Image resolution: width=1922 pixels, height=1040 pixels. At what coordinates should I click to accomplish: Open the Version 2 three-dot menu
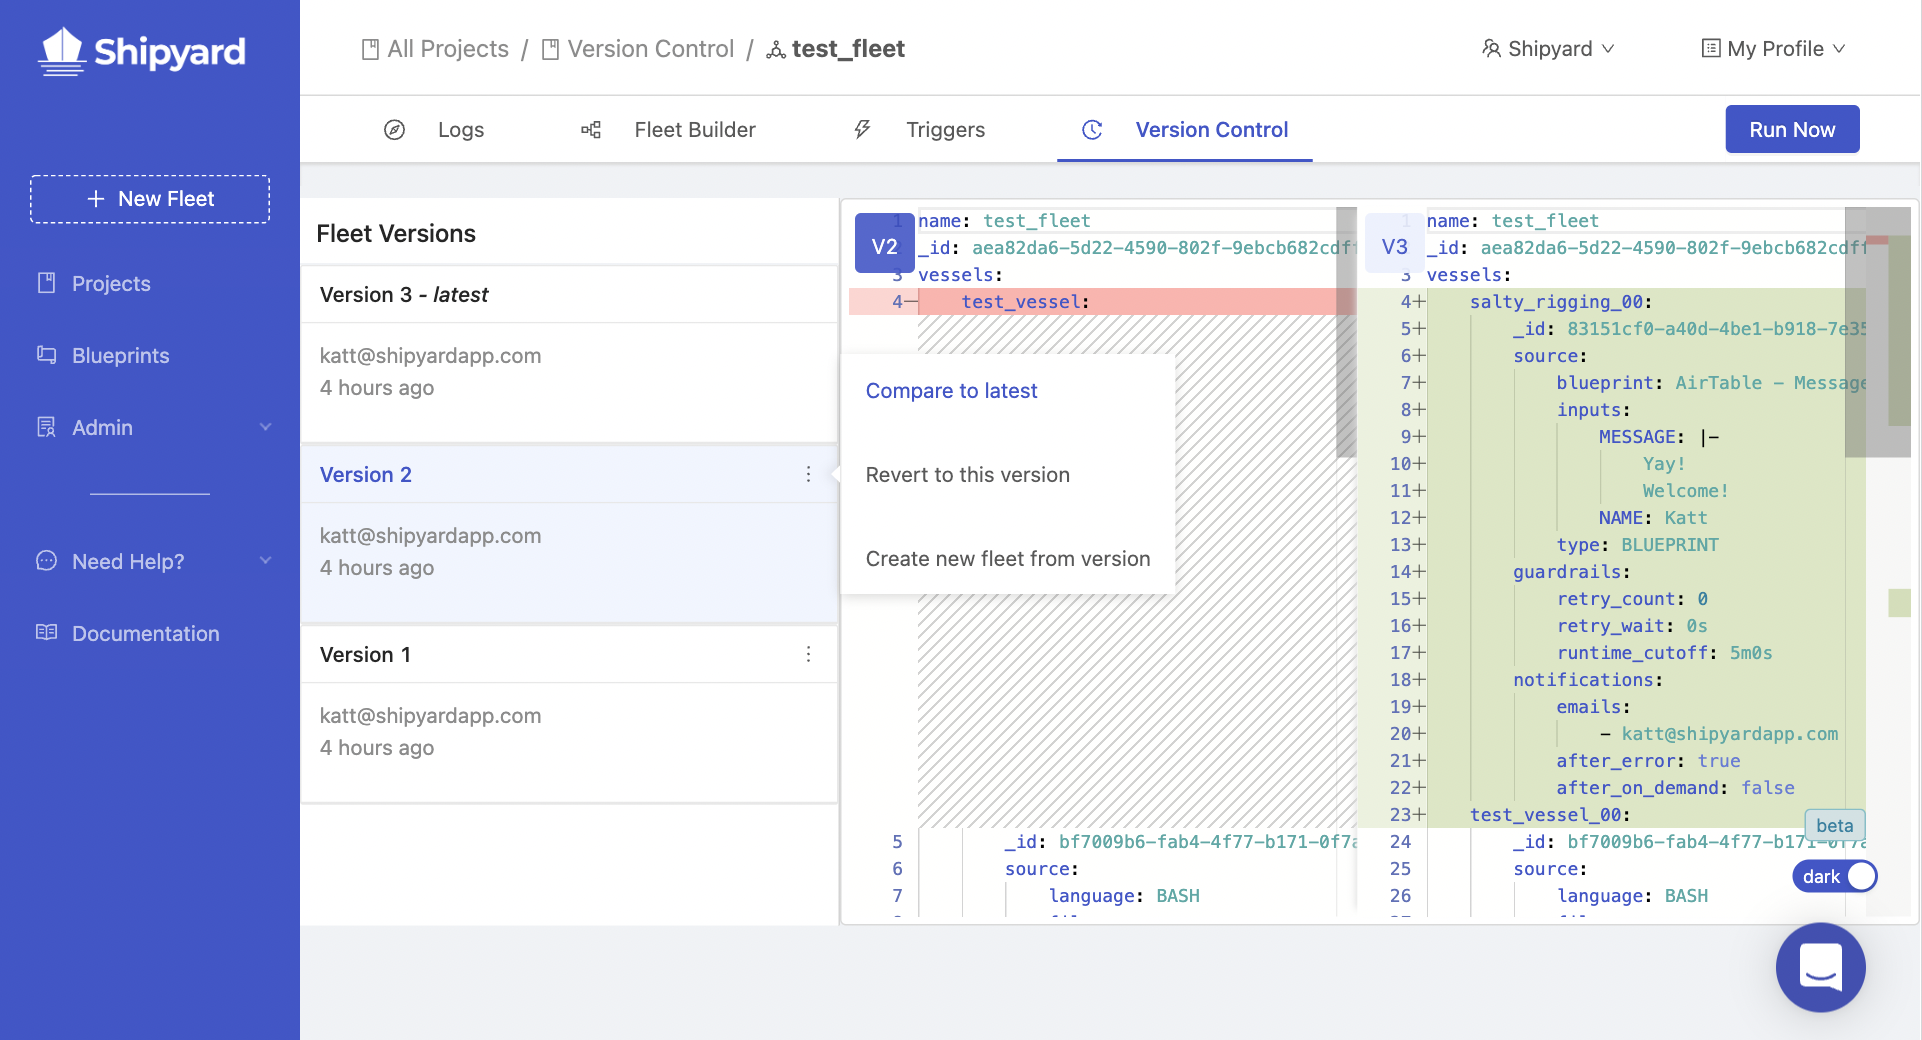[x=808, y=474]
